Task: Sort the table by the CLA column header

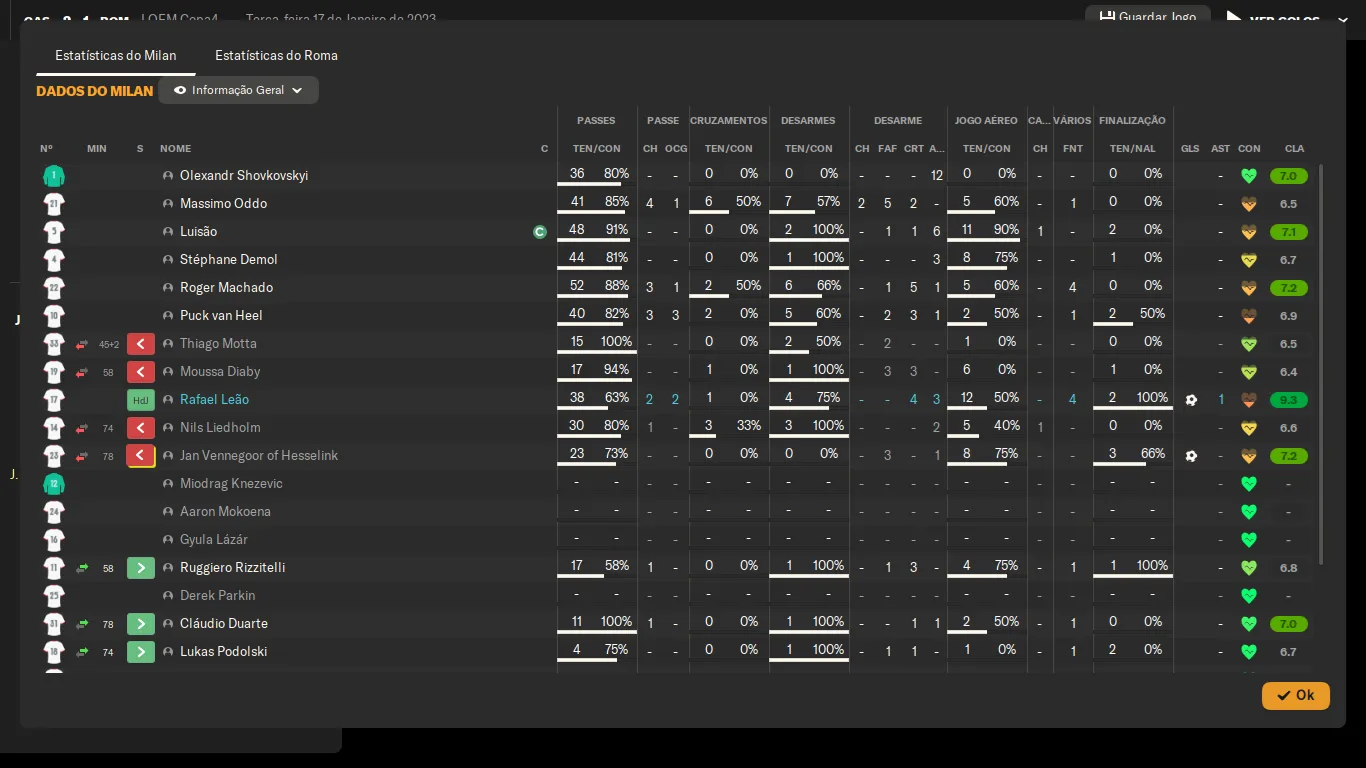Action: click(x=1294, y=149)
